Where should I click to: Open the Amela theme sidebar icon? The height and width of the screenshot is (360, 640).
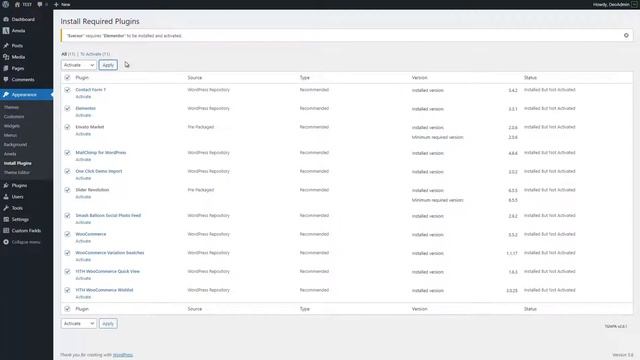click(x=6, y=31)
